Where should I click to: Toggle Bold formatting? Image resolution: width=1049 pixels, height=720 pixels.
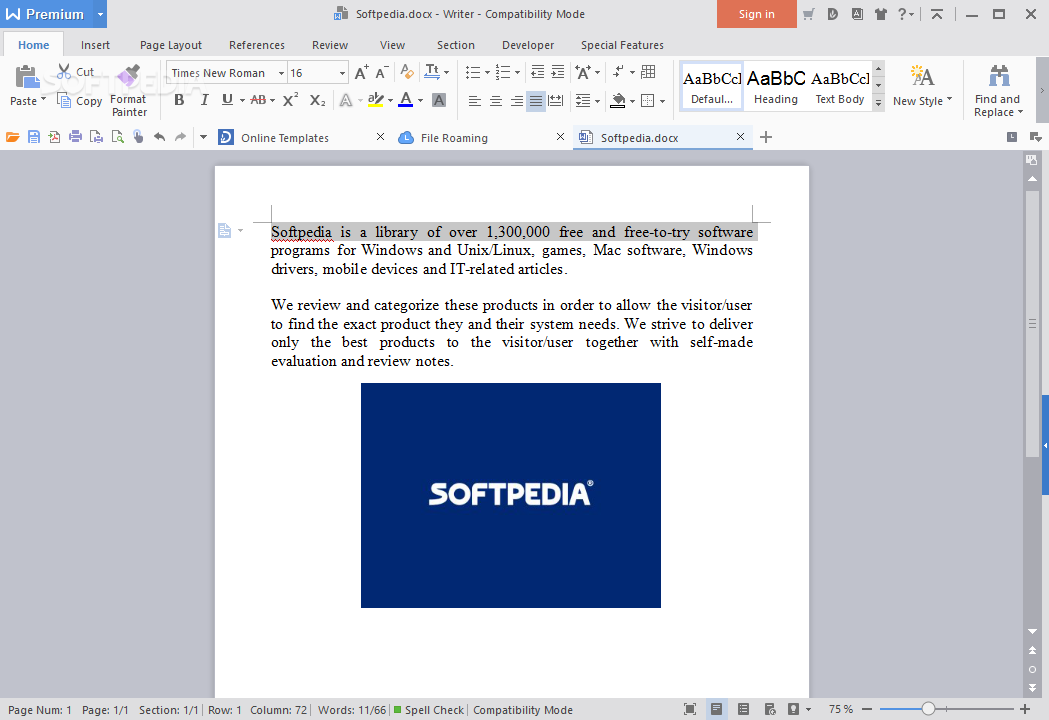(x=178, y=100)
